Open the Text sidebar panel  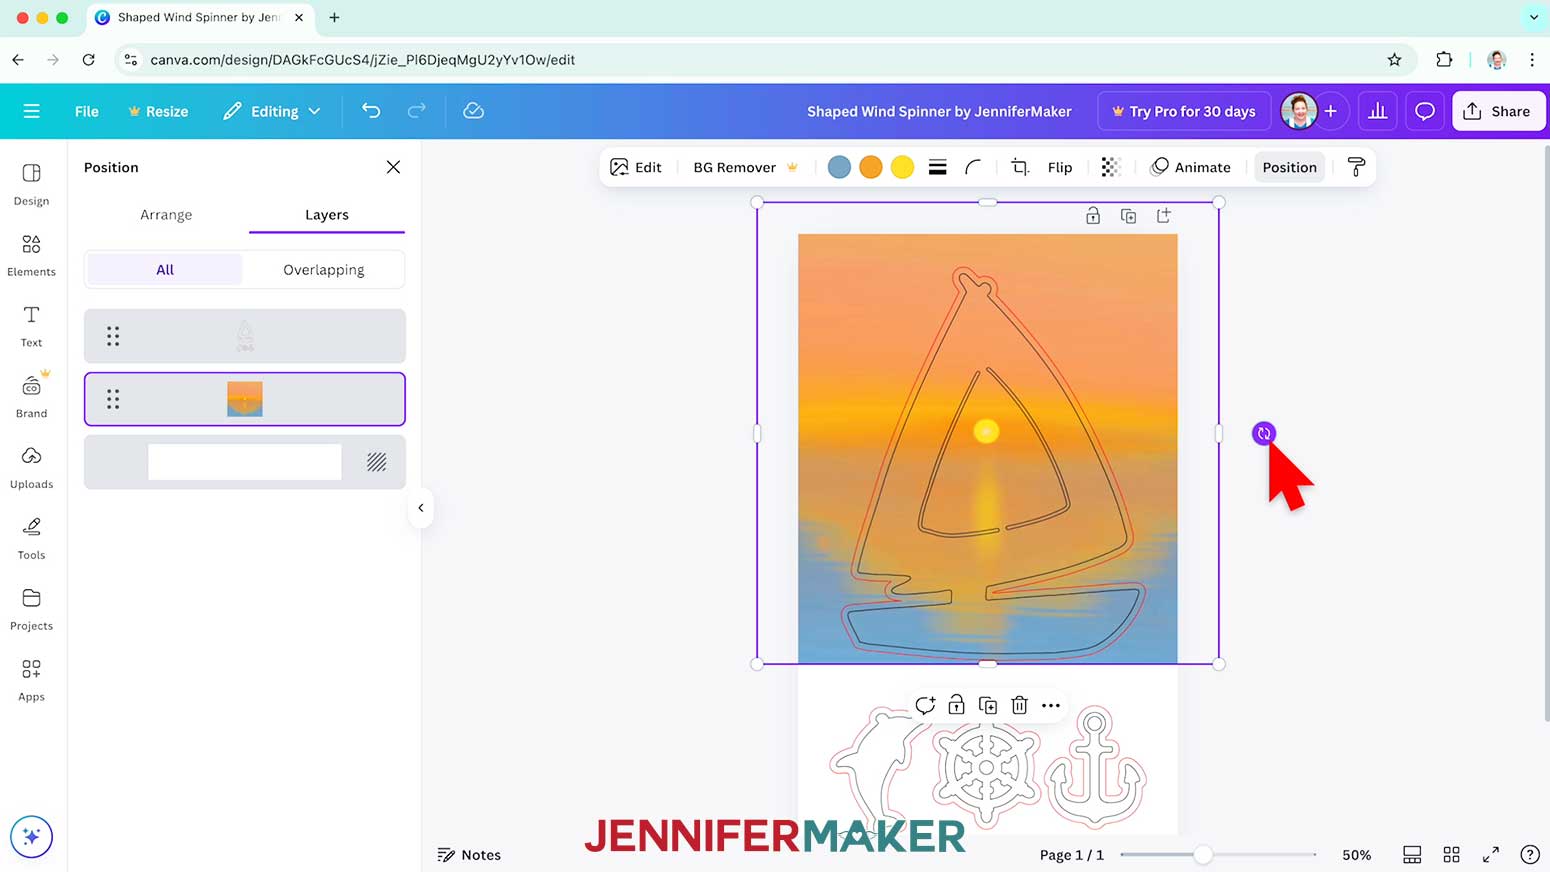click(32, 326)
